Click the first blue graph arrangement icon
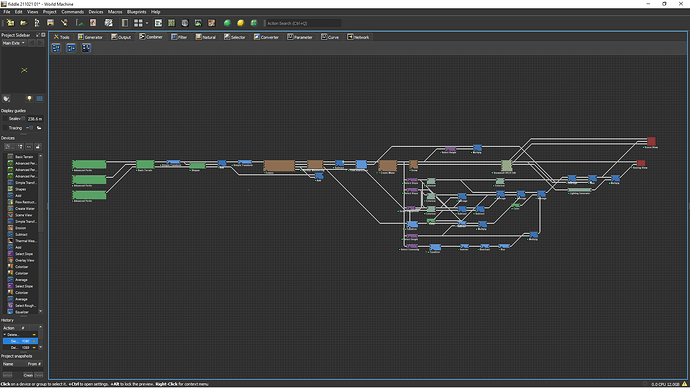 pyautogui.click(x=56, y=48)
